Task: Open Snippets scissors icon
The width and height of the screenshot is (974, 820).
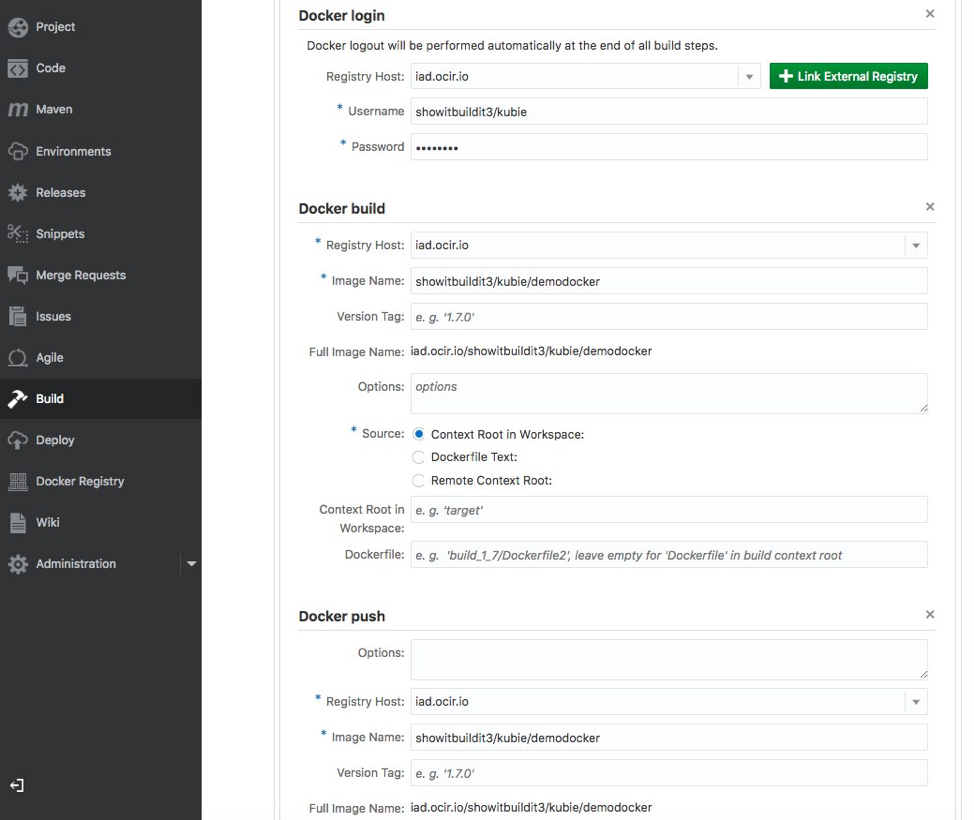Action: [17, 234]
